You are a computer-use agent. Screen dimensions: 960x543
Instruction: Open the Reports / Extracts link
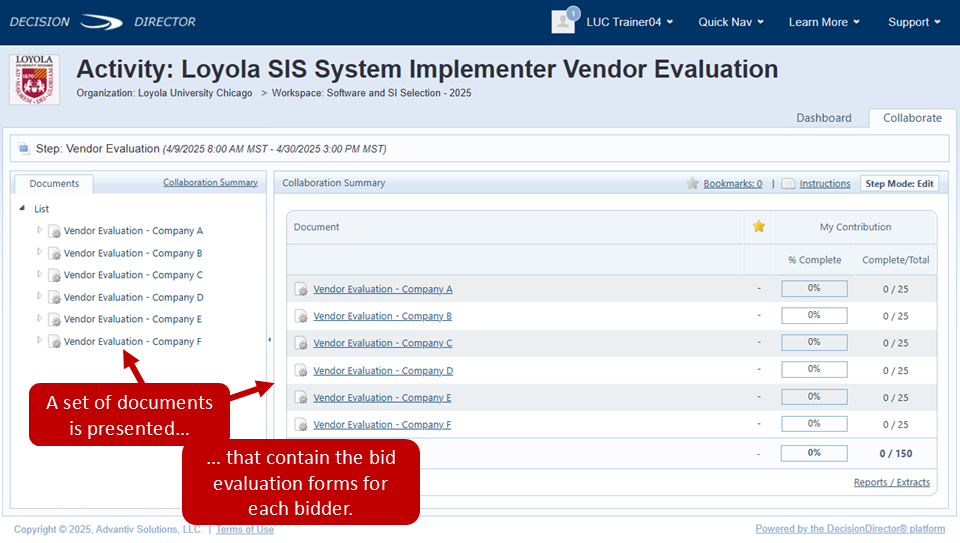pyautogui.click(x=891, y=482)
